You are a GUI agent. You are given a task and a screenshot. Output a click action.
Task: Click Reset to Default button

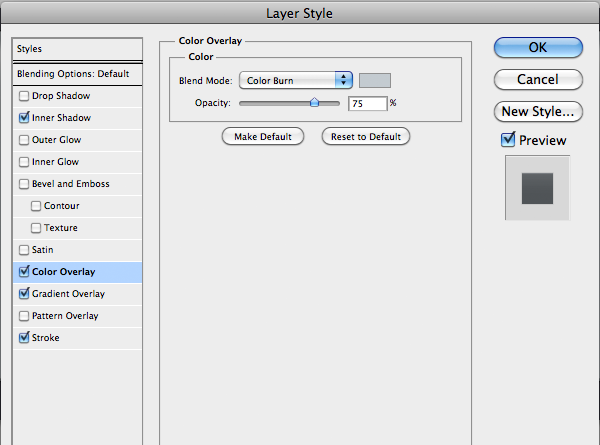coord(366,137)
